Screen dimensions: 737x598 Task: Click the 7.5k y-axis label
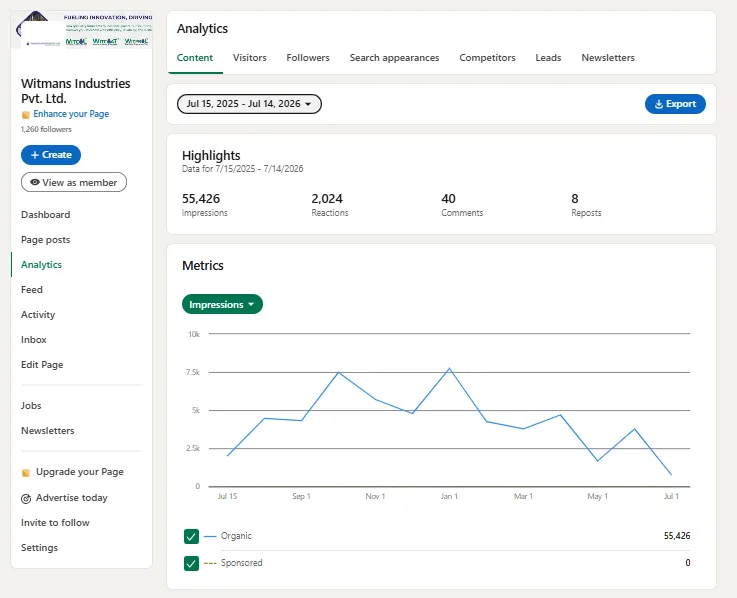(x=193, y=372)
